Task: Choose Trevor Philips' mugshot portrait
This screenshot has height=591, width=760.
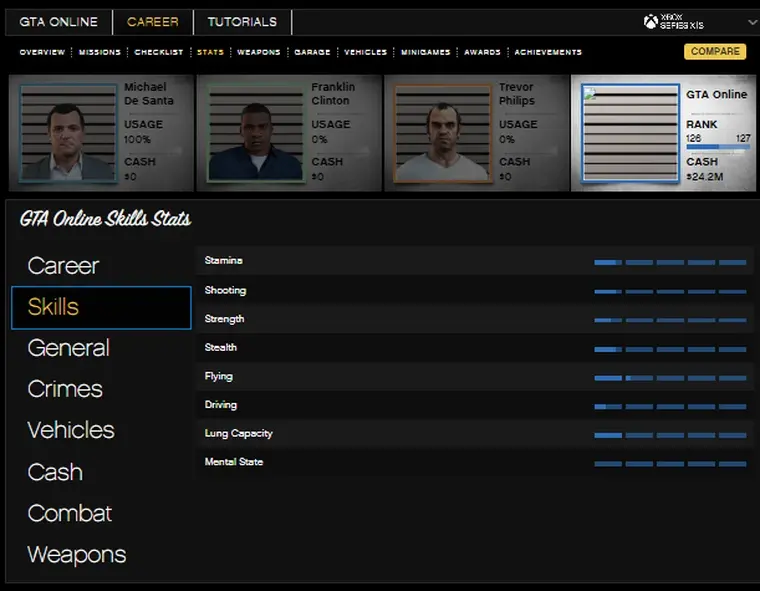Action: click(443, 132)
